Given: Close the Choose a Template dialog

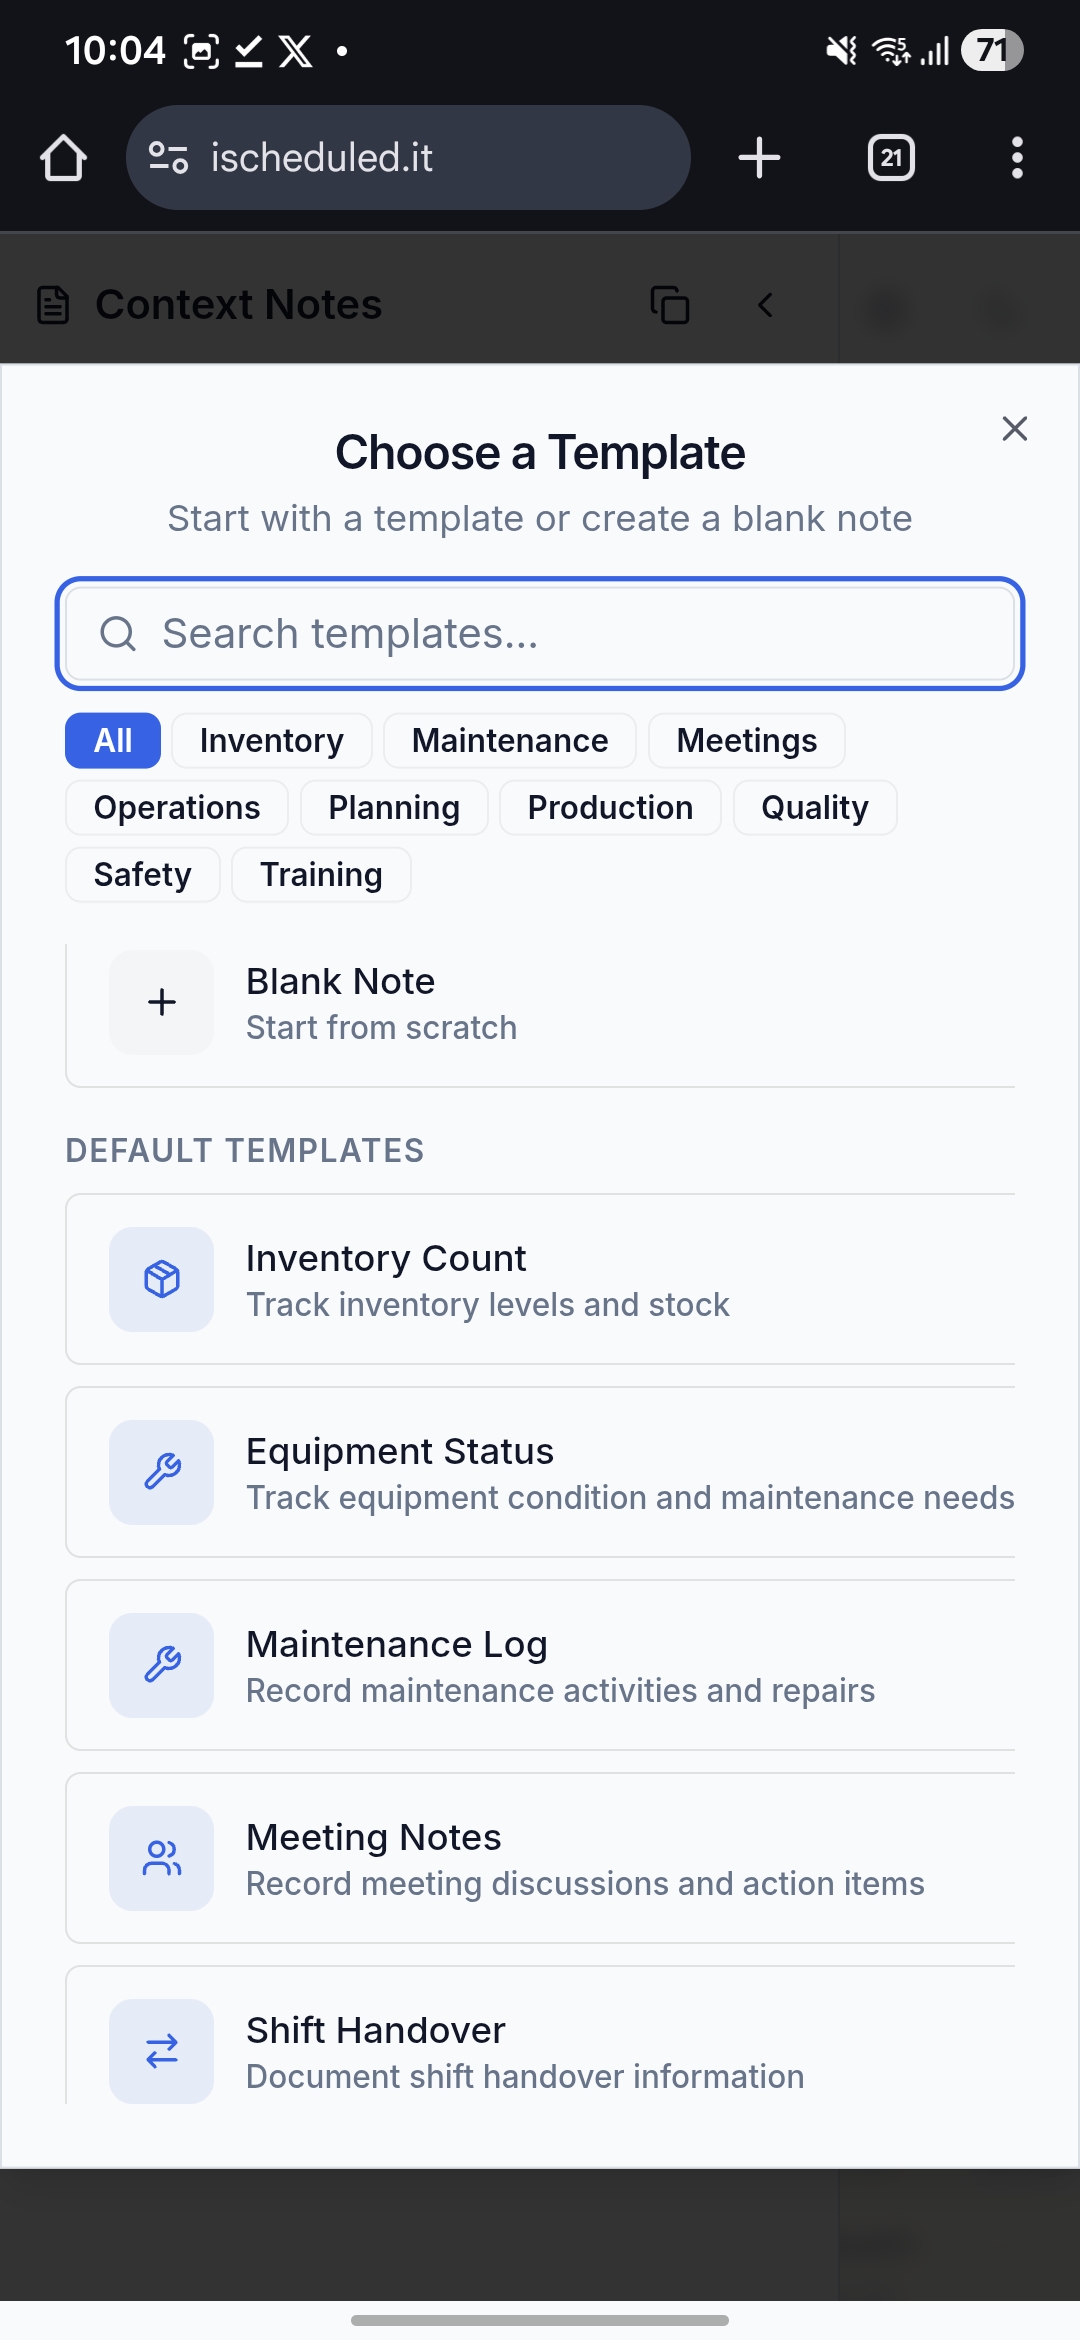Looking at the screenshot, I should (x=1014, y=429).
